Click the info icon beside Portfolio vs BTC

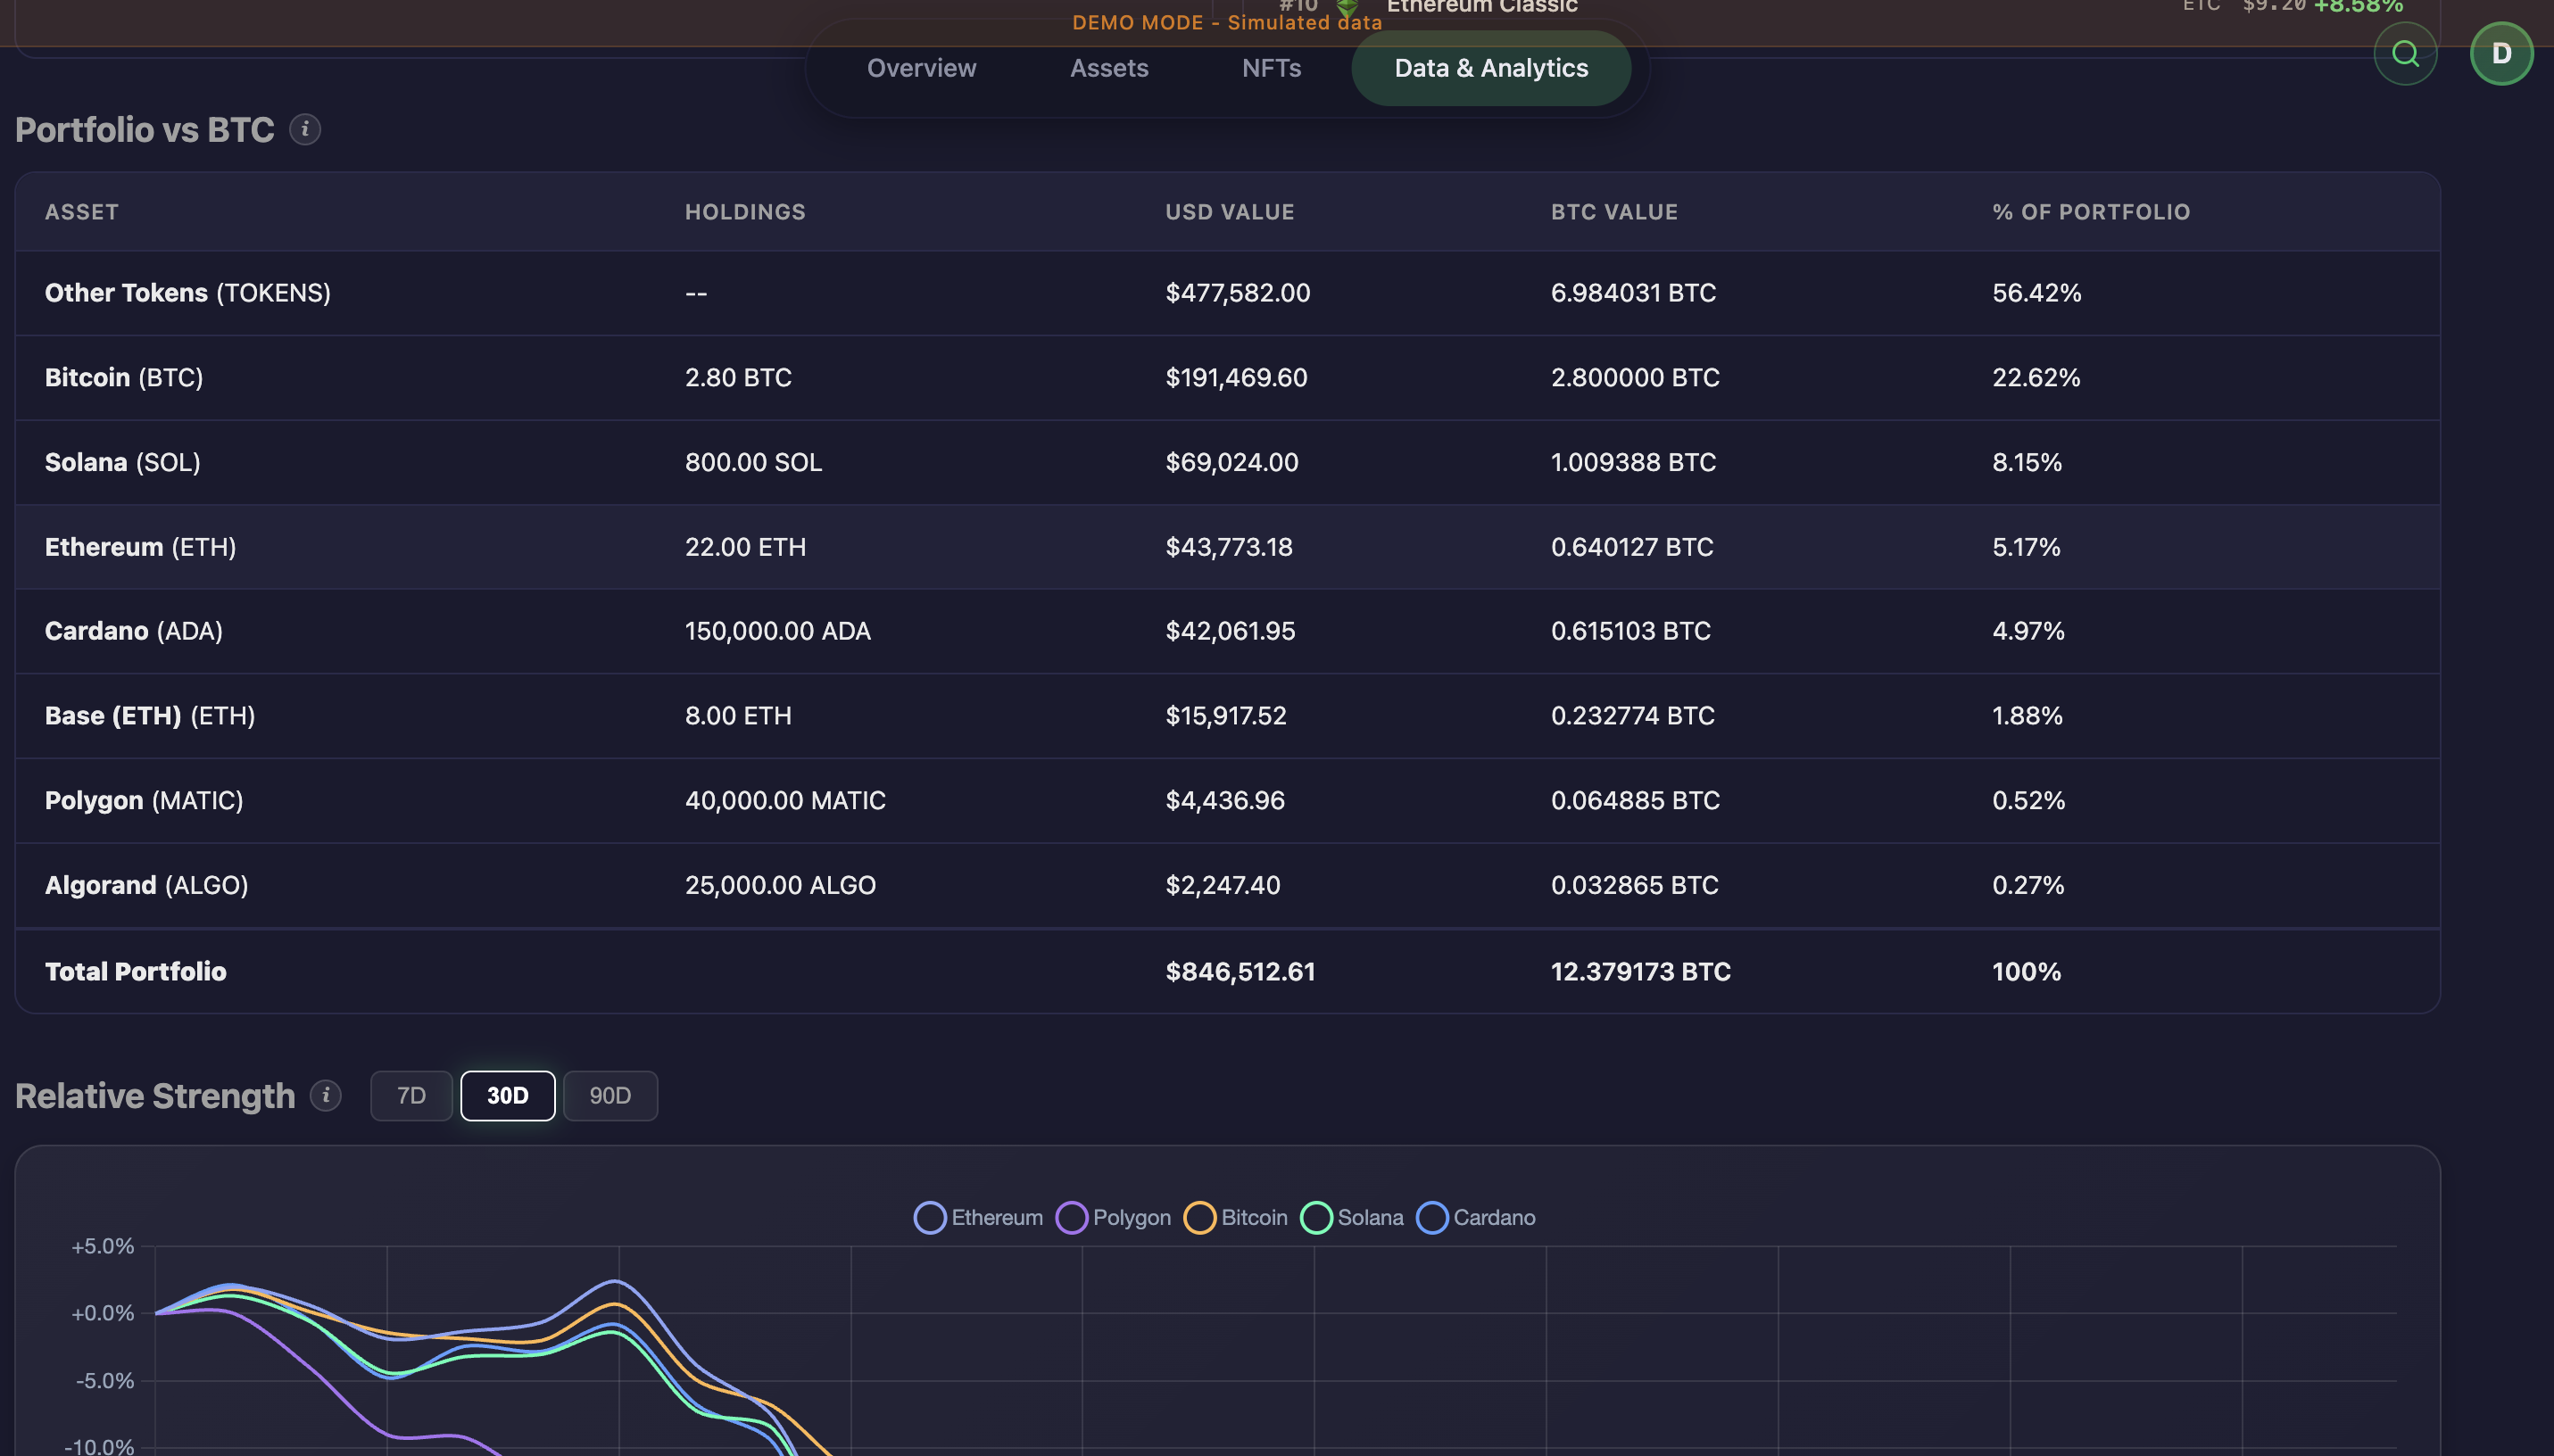click(305, 129)
